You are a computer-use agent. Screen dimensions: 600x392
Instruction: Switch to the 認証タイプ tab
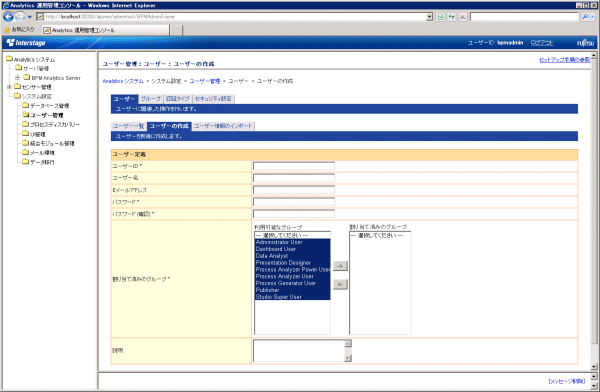coord(178,99)
